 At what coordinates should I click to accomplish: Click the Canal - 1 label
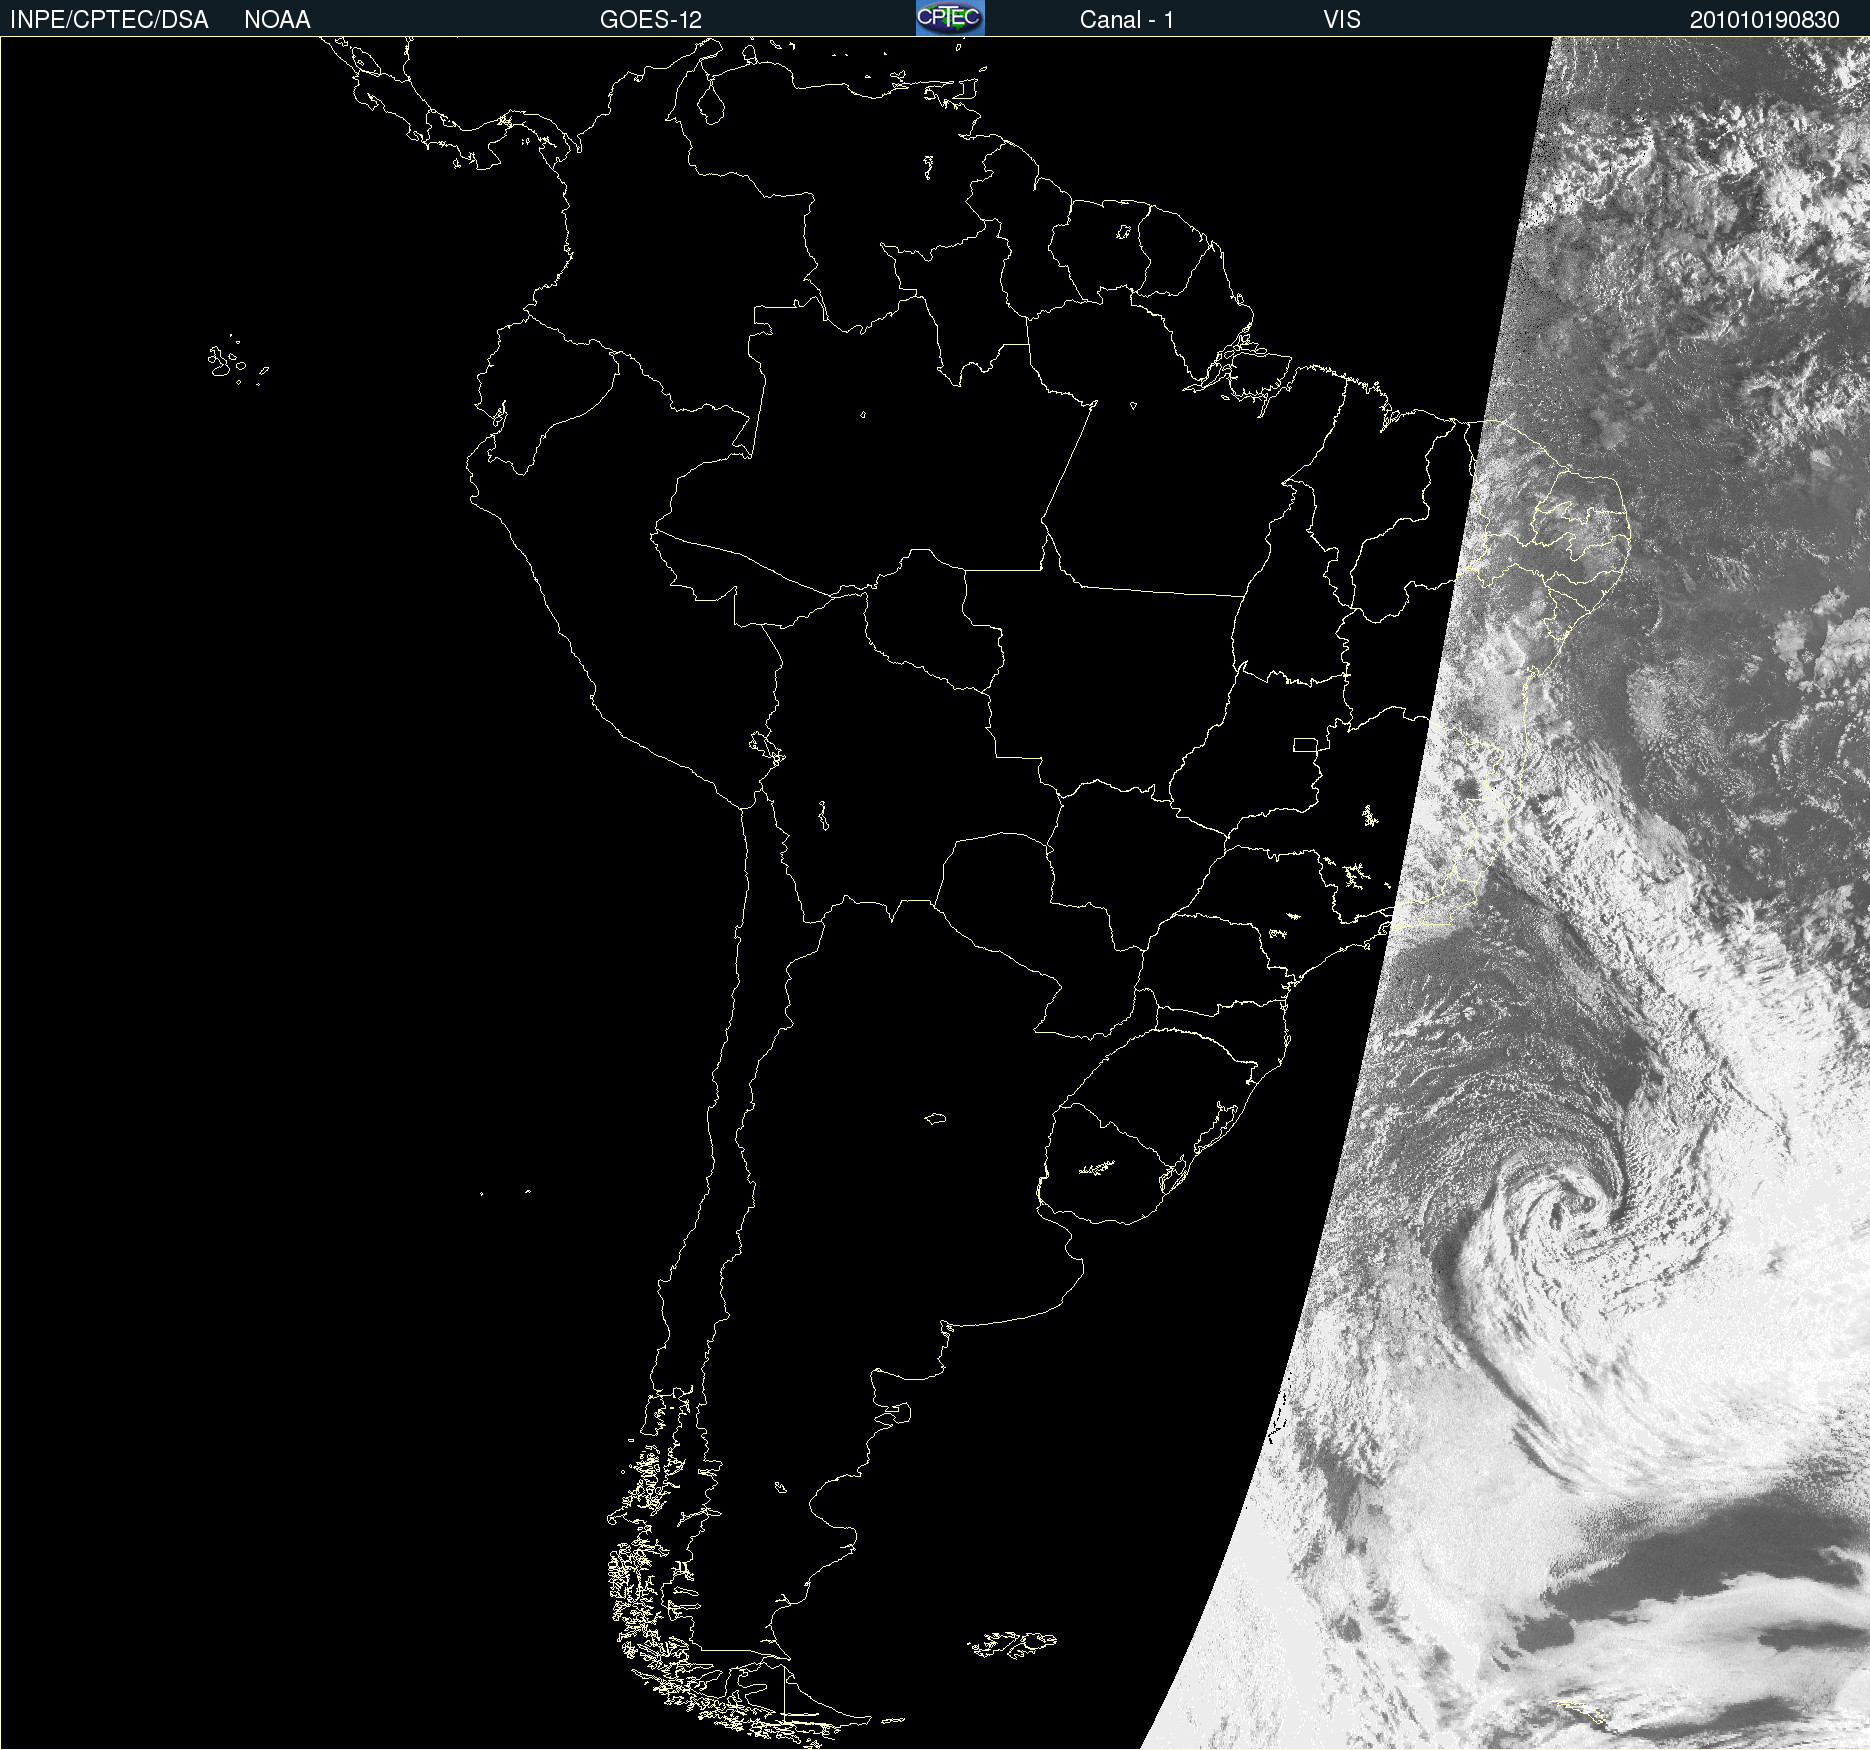point(1126,20)
